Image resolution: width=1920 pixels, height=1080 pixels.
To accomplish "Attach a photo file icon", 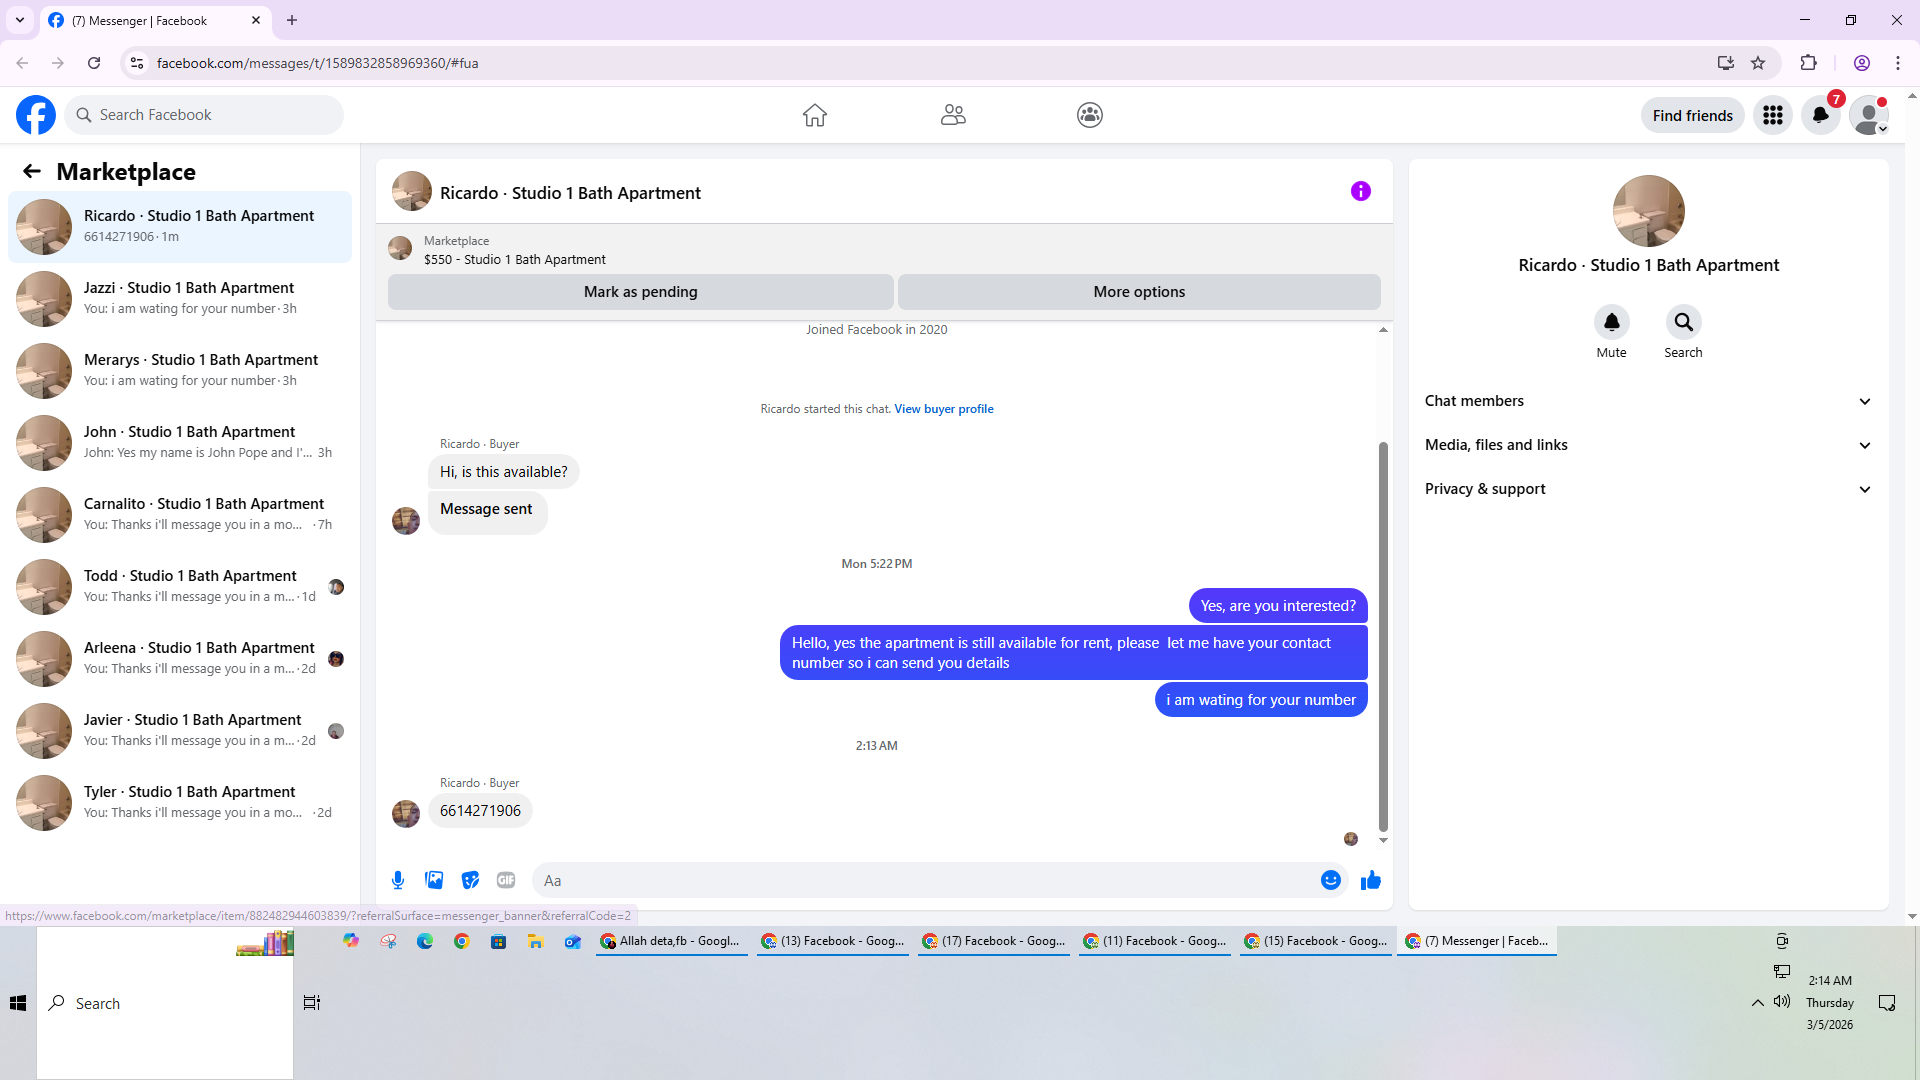I will (434, 880).
